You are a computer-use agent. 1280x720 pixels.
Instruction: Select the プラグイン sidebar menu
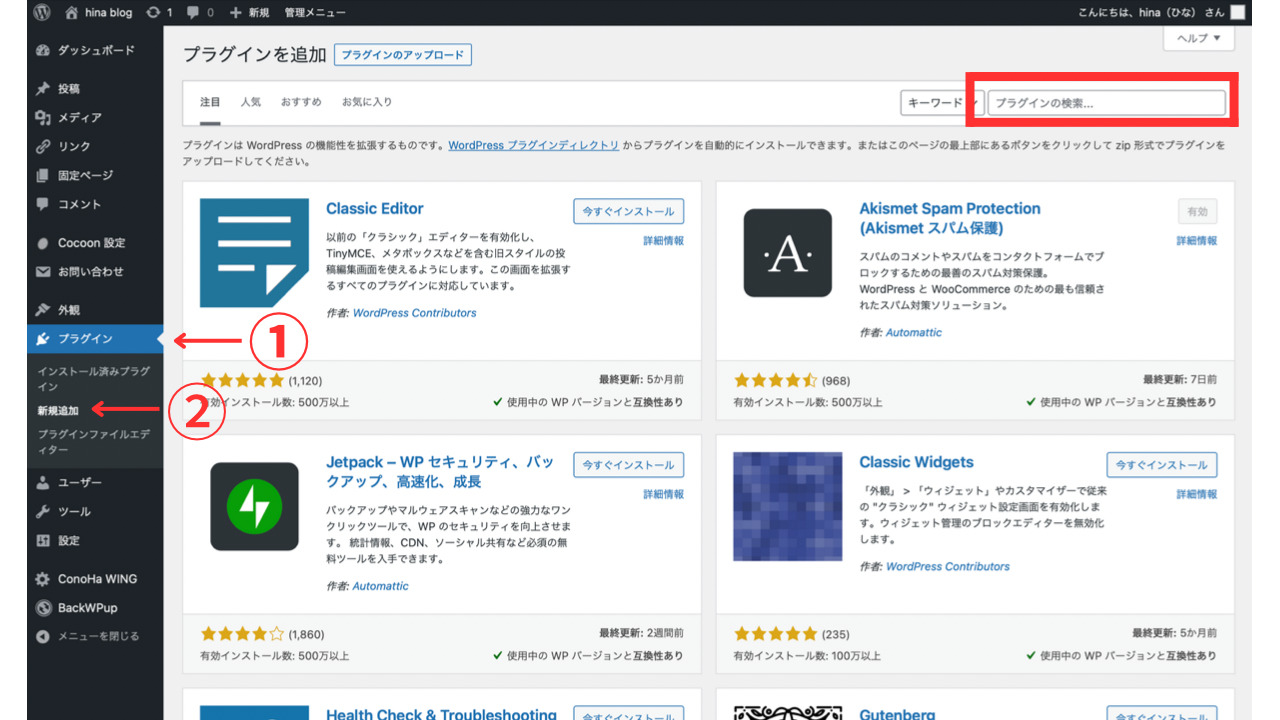95,339
